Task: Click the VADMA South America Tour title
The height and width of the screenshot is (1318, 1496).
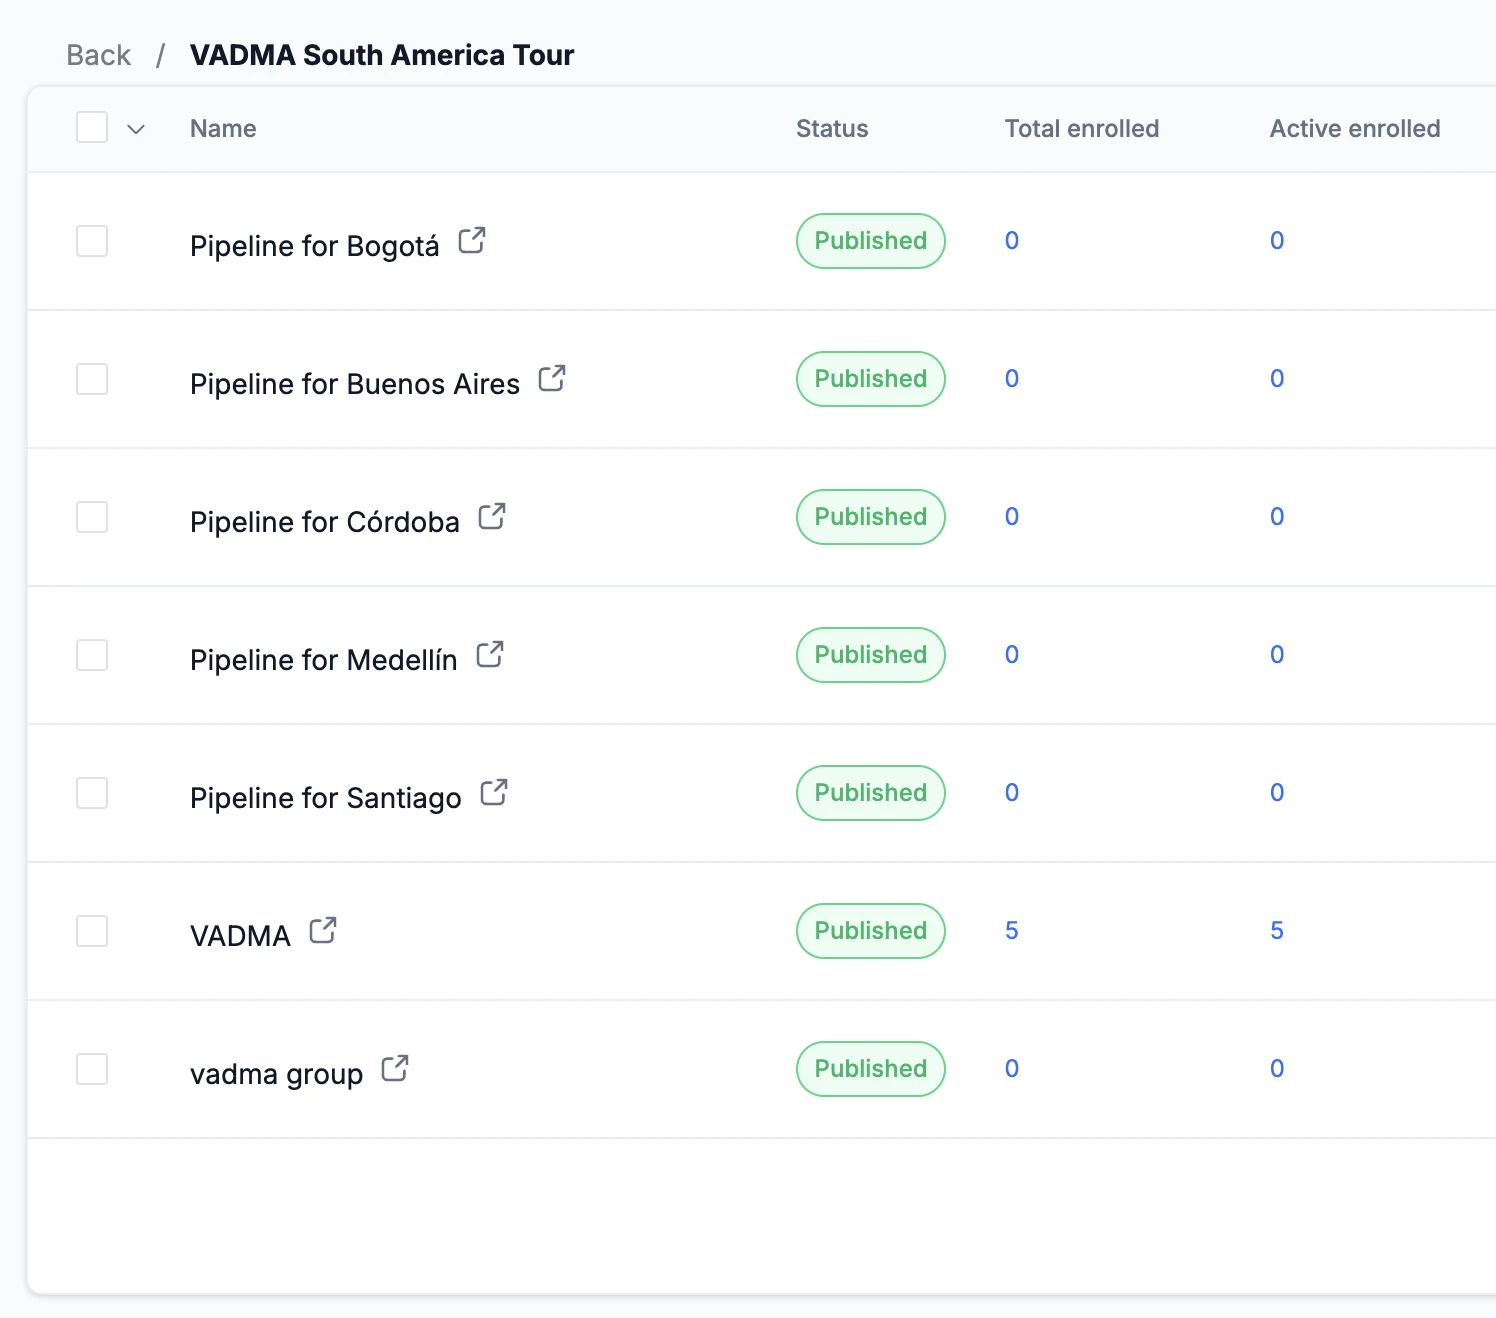Action: pyautogui.click(x=382, y=55)
